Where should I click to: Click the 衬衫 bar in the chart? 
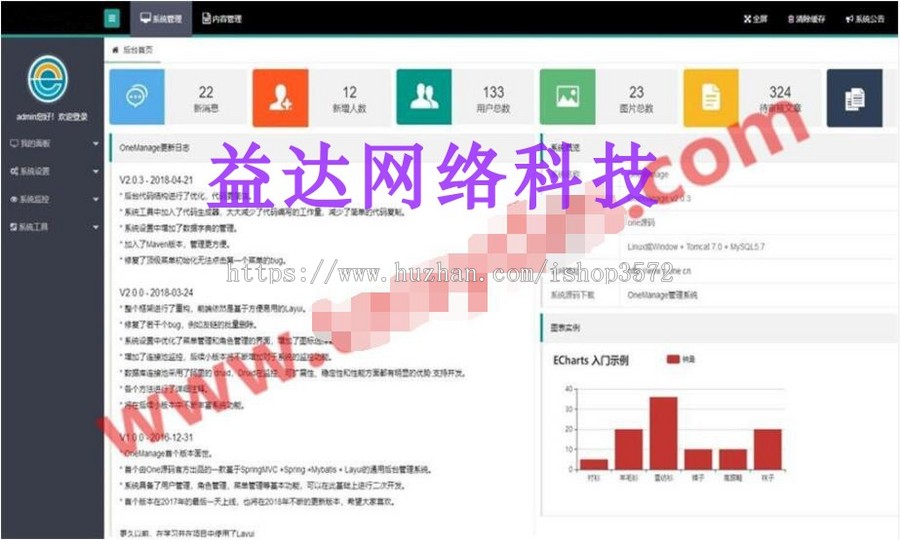pos(594,464)
